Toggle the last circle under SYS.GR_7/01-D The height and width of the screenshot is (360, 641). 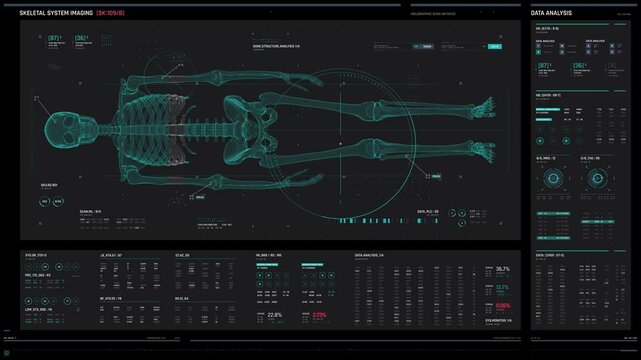coord(76,267)
